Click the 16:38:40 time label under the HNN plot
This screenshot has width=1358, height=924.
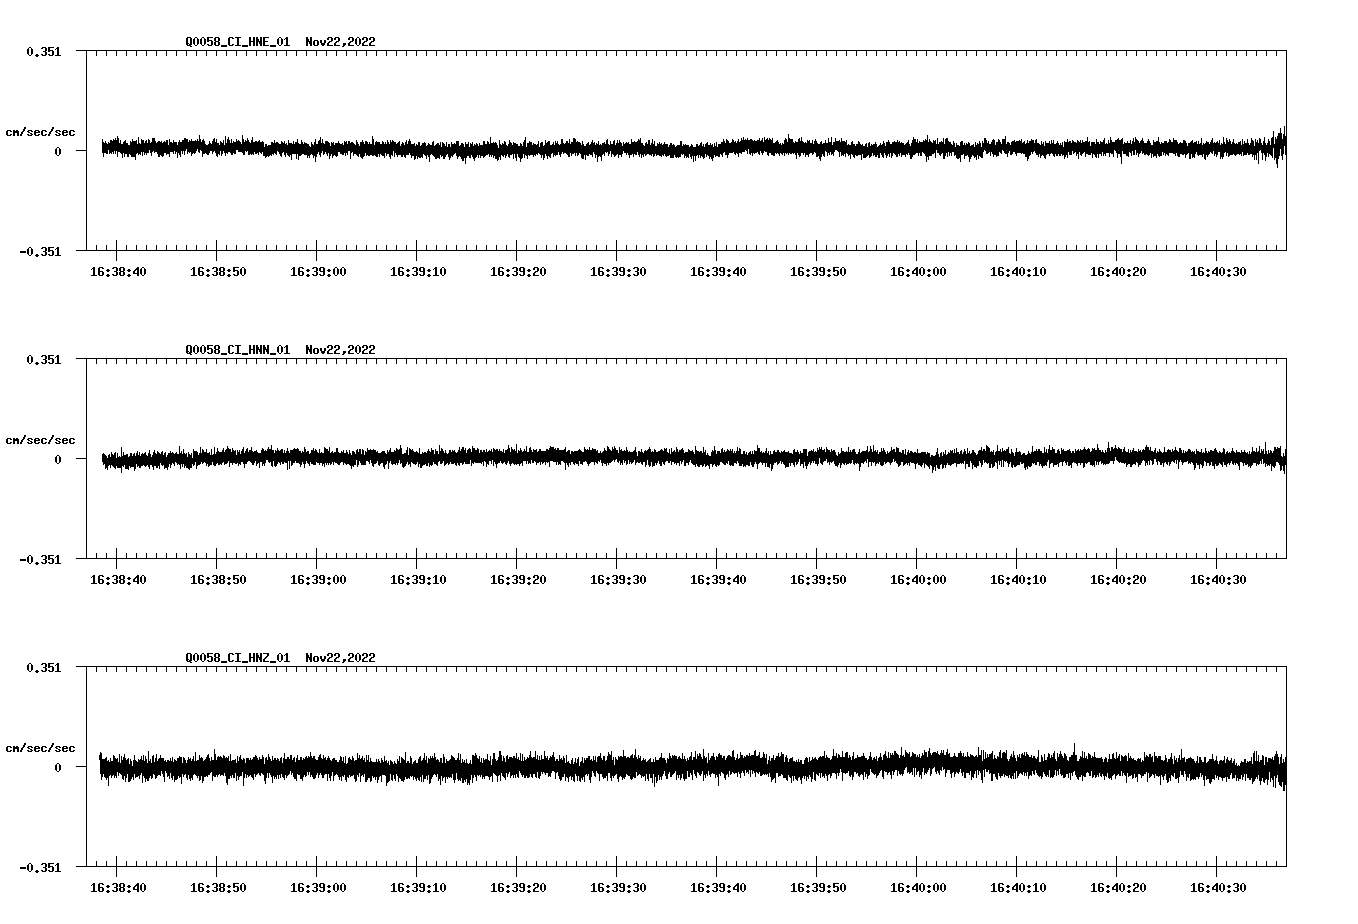[118, 580]
